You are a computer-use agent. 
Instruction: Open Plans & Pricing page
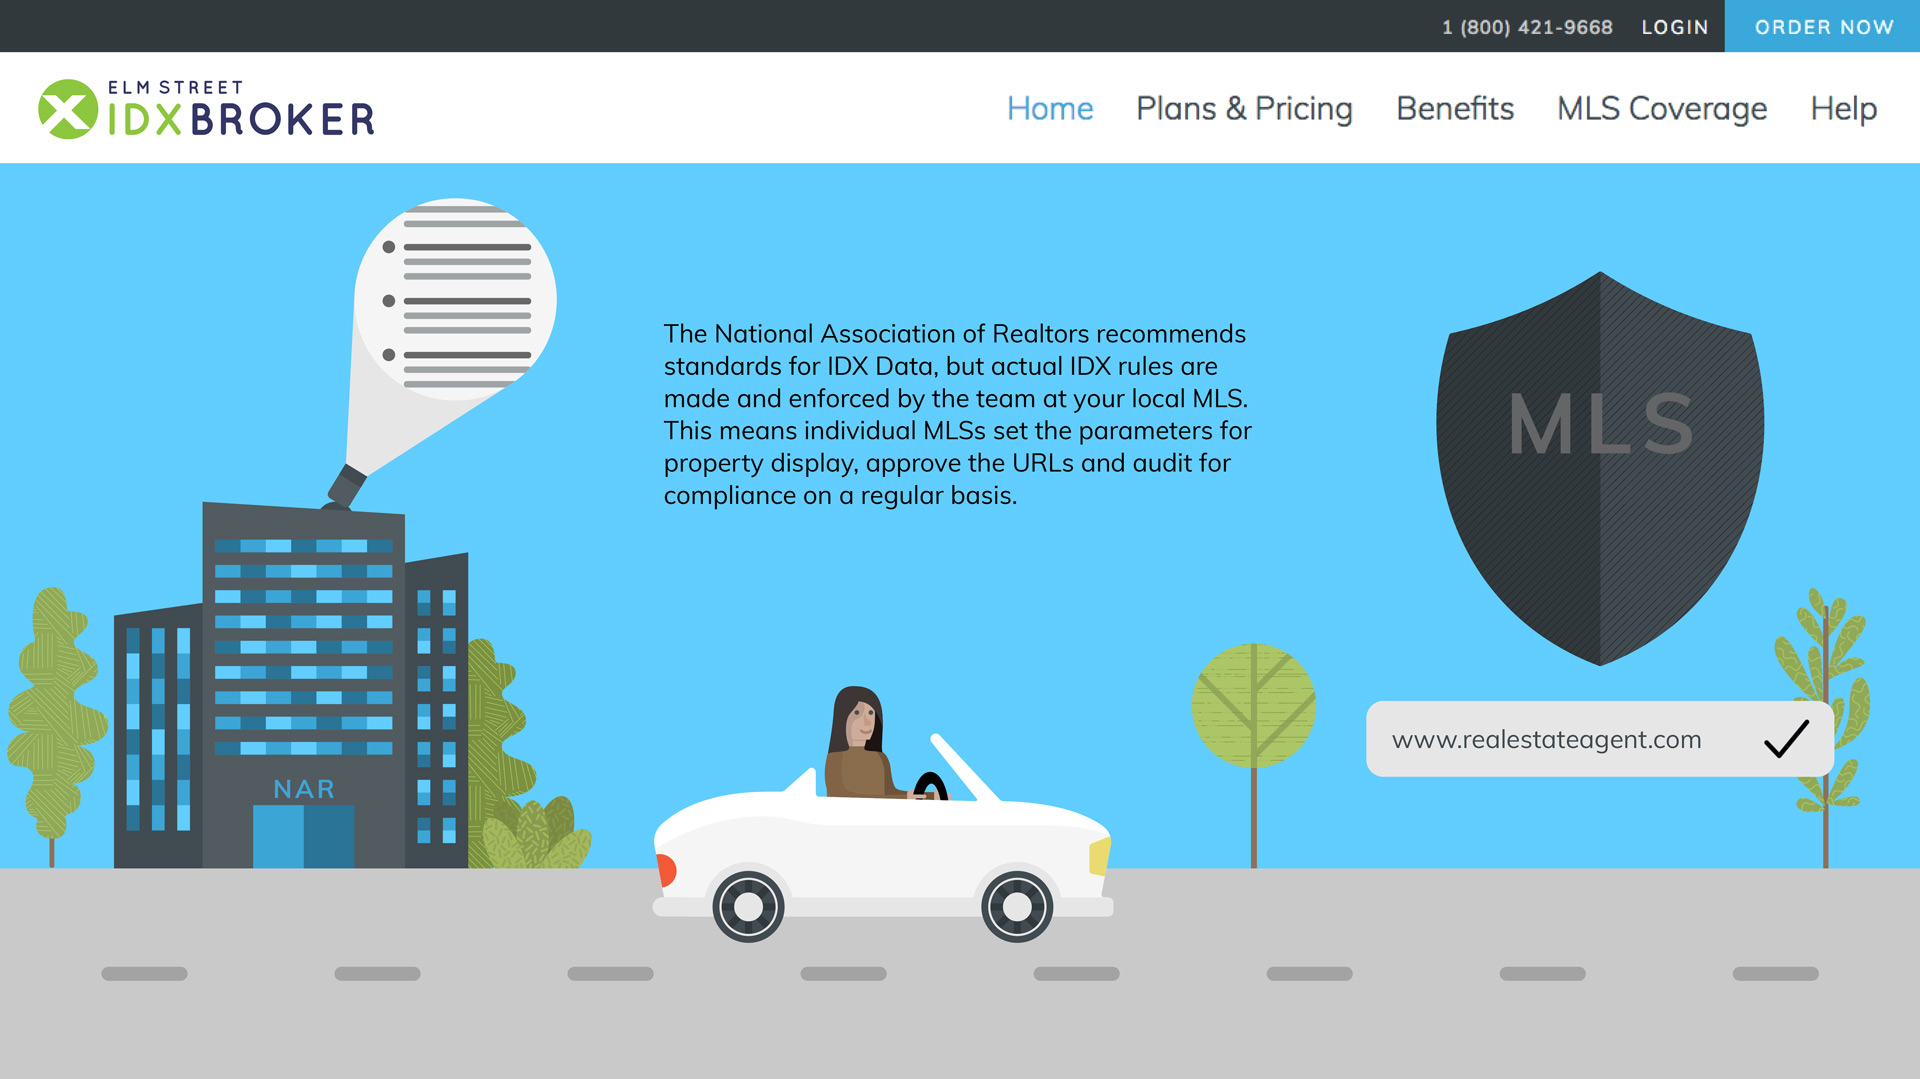pyautogui.click(x=1244, y=108)
